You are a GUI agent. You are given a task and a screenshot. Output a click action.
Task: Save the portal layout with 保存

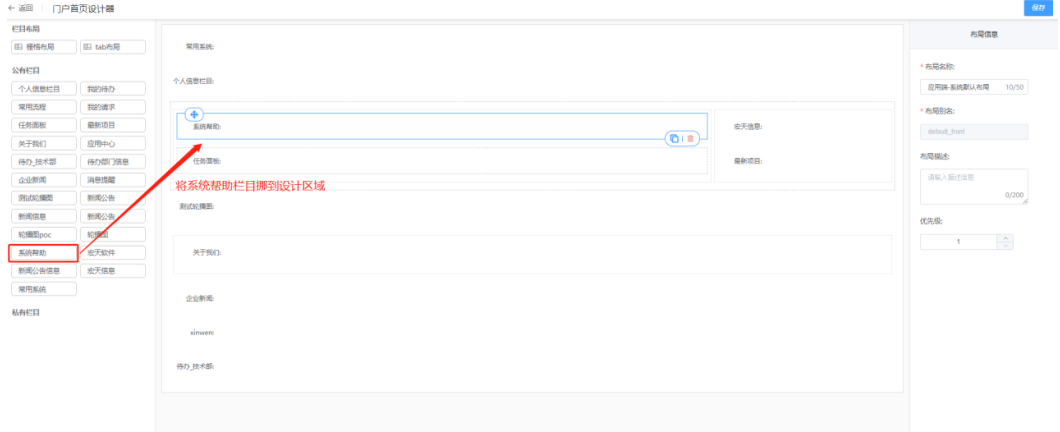[1039, 8]
